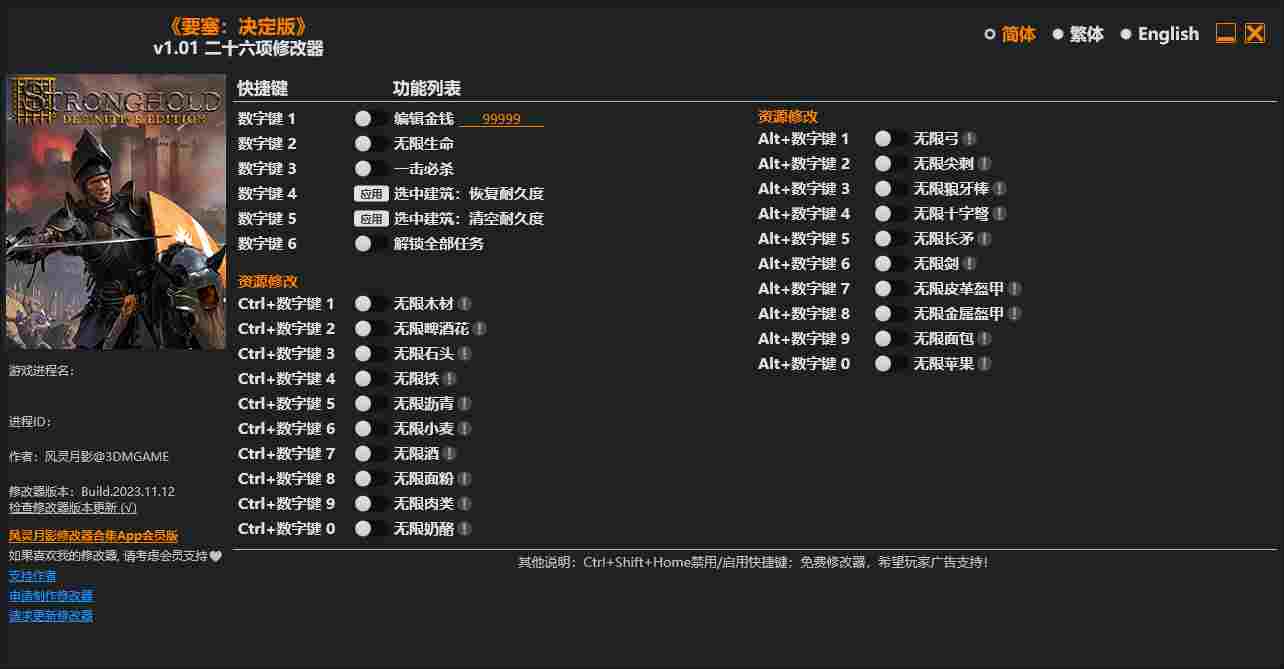
Task: Toggle 解锁全部任务 switch
Action: (371, 243)
